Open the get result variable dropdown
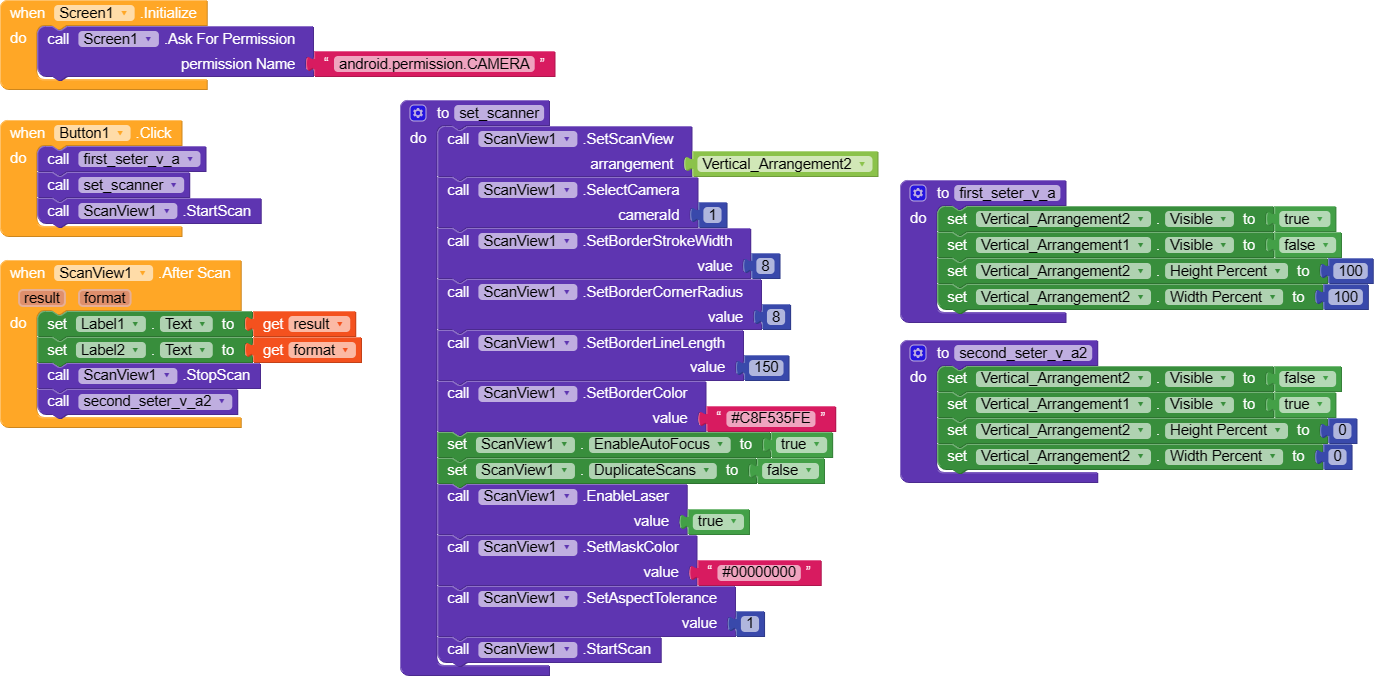Viewport: 1374px width, 676px height. click(x=319, y=324)
